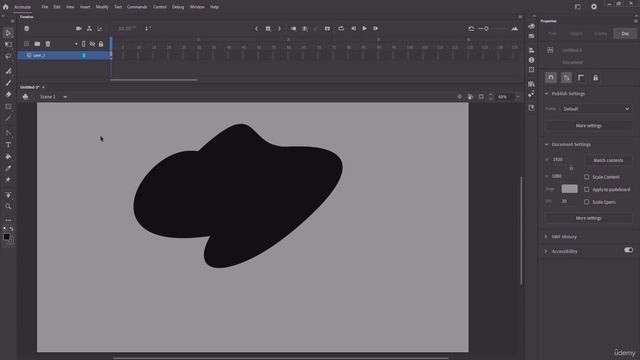Open the workspace switcher button

578,7
